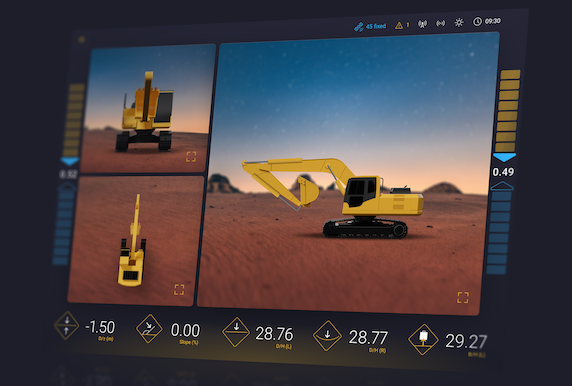The image size is (572, 386).
Task: Click the blue down arrow above 0.49
Action: 505,157
